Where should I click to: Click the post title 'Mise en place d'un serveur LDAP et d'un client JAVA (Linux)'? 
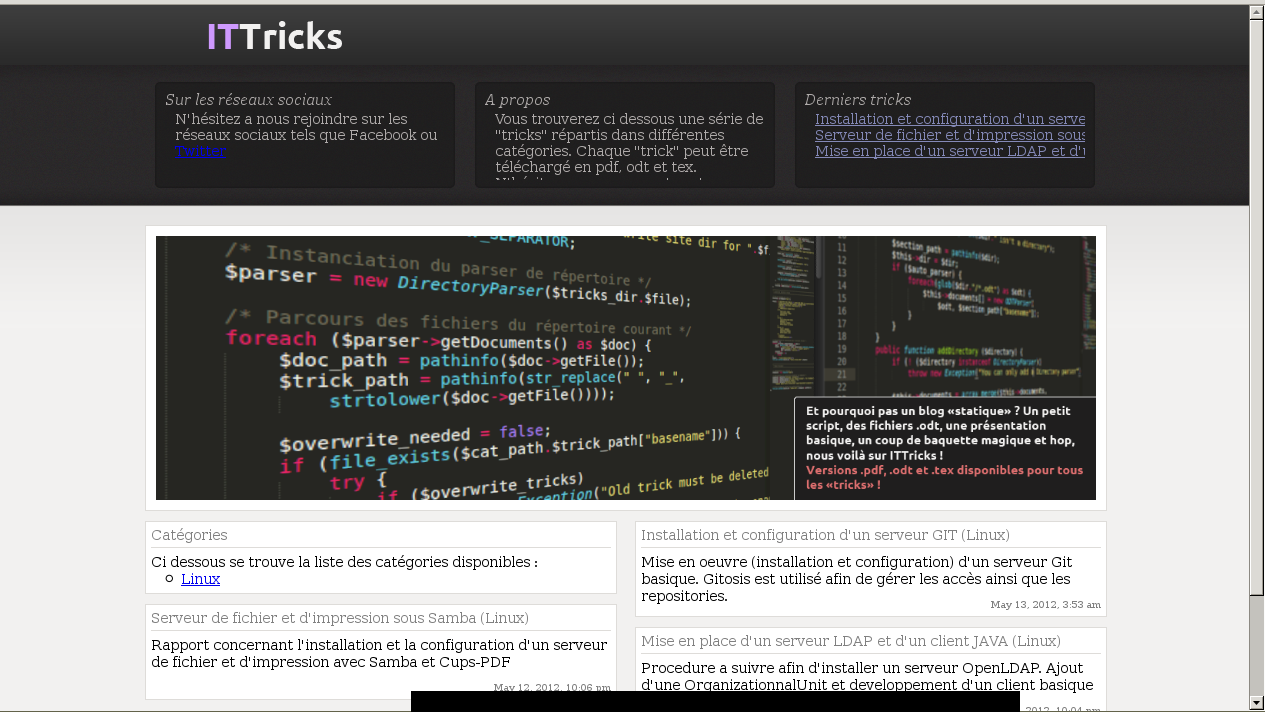(851, 641)
